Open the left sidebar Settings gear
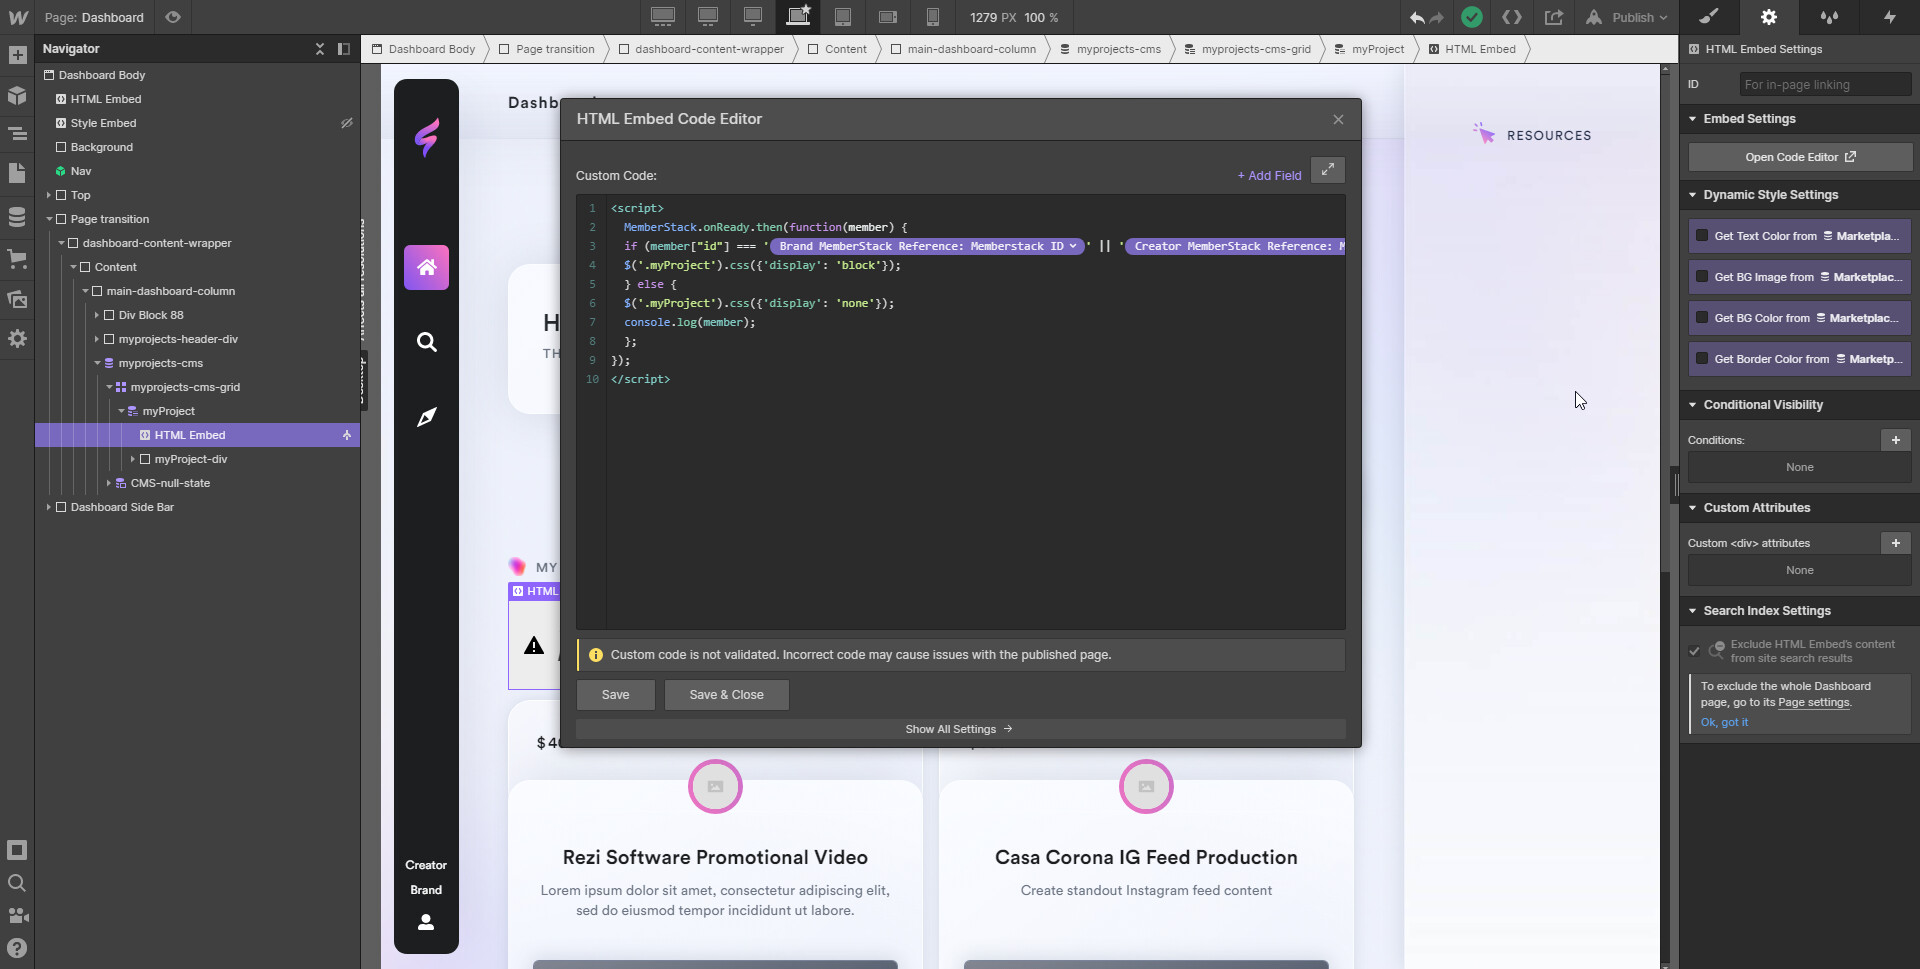Viewport: 1920px width, 969px height. pyautogui.click(x=17, y=339)
